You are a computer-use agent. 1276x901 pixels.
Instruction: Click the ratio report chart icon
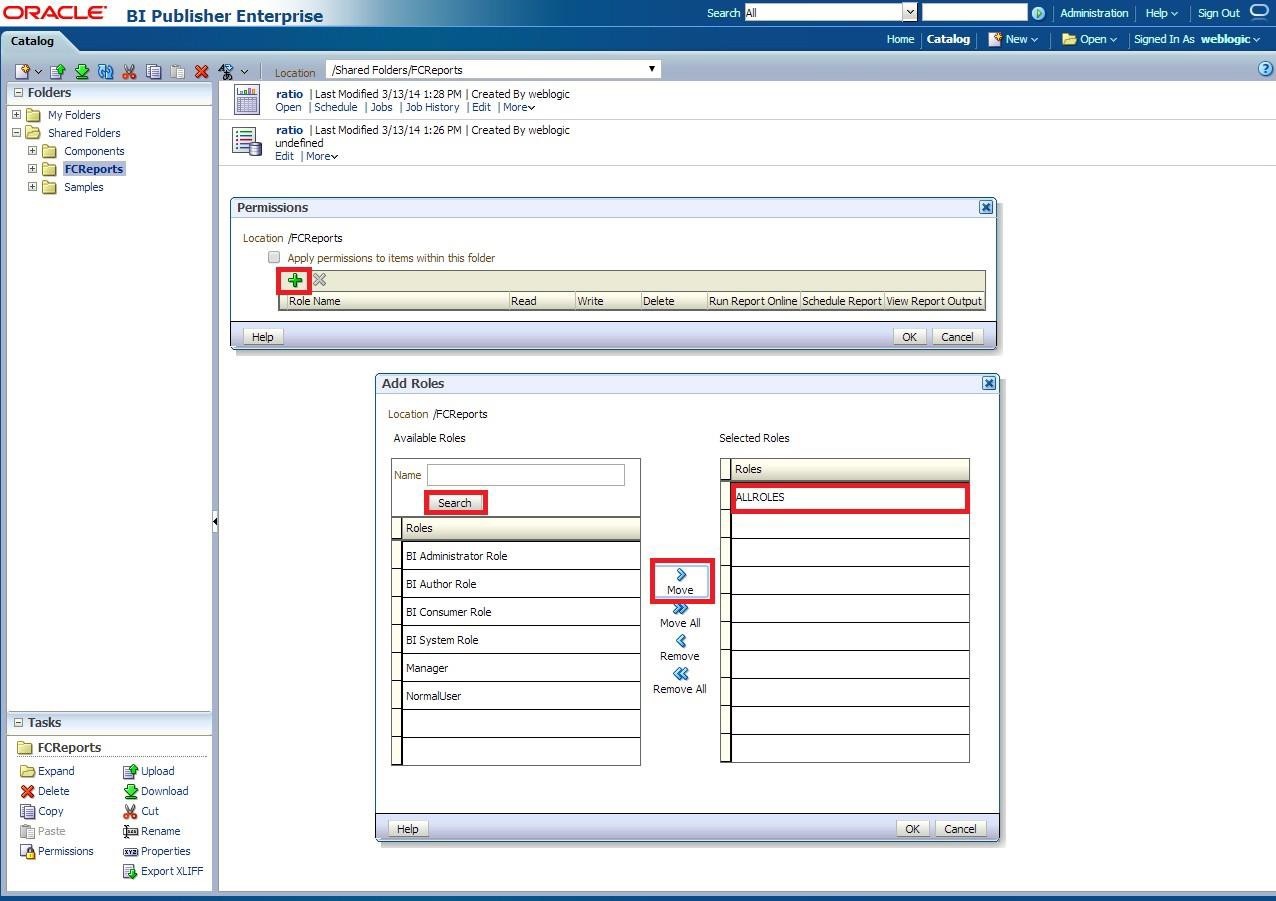[x=247, y=99]
